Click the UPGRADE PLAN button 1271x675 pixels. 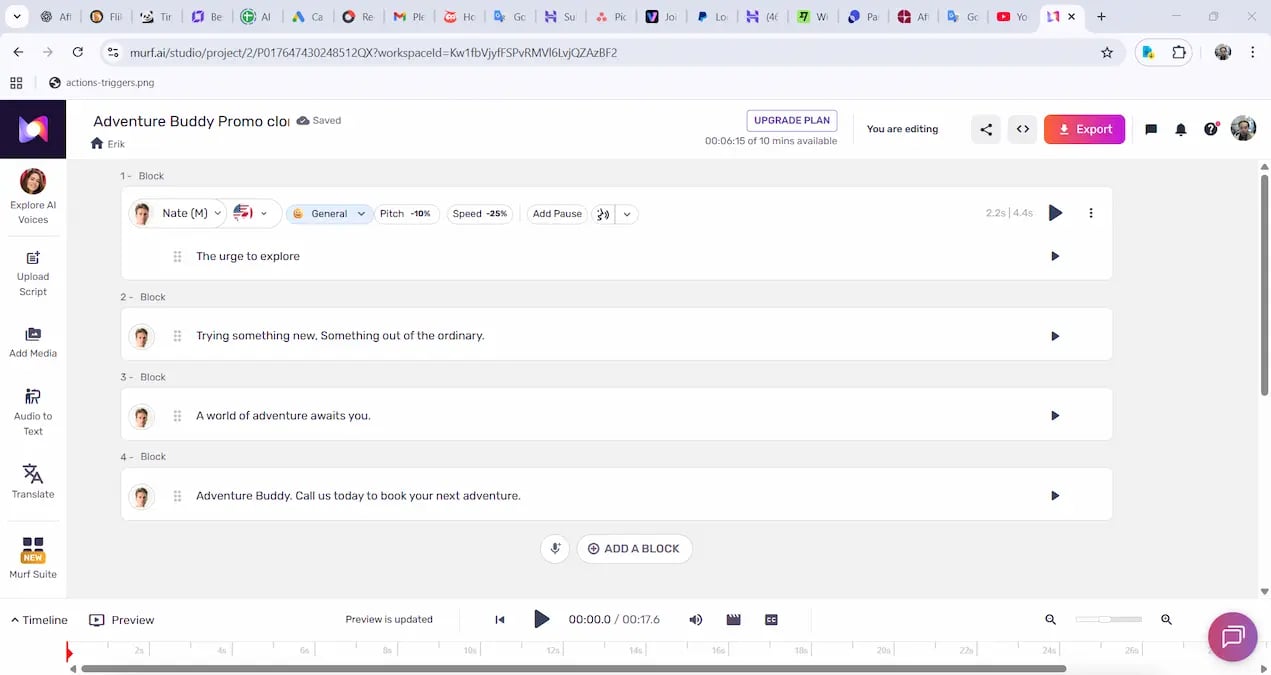point(792,120)
